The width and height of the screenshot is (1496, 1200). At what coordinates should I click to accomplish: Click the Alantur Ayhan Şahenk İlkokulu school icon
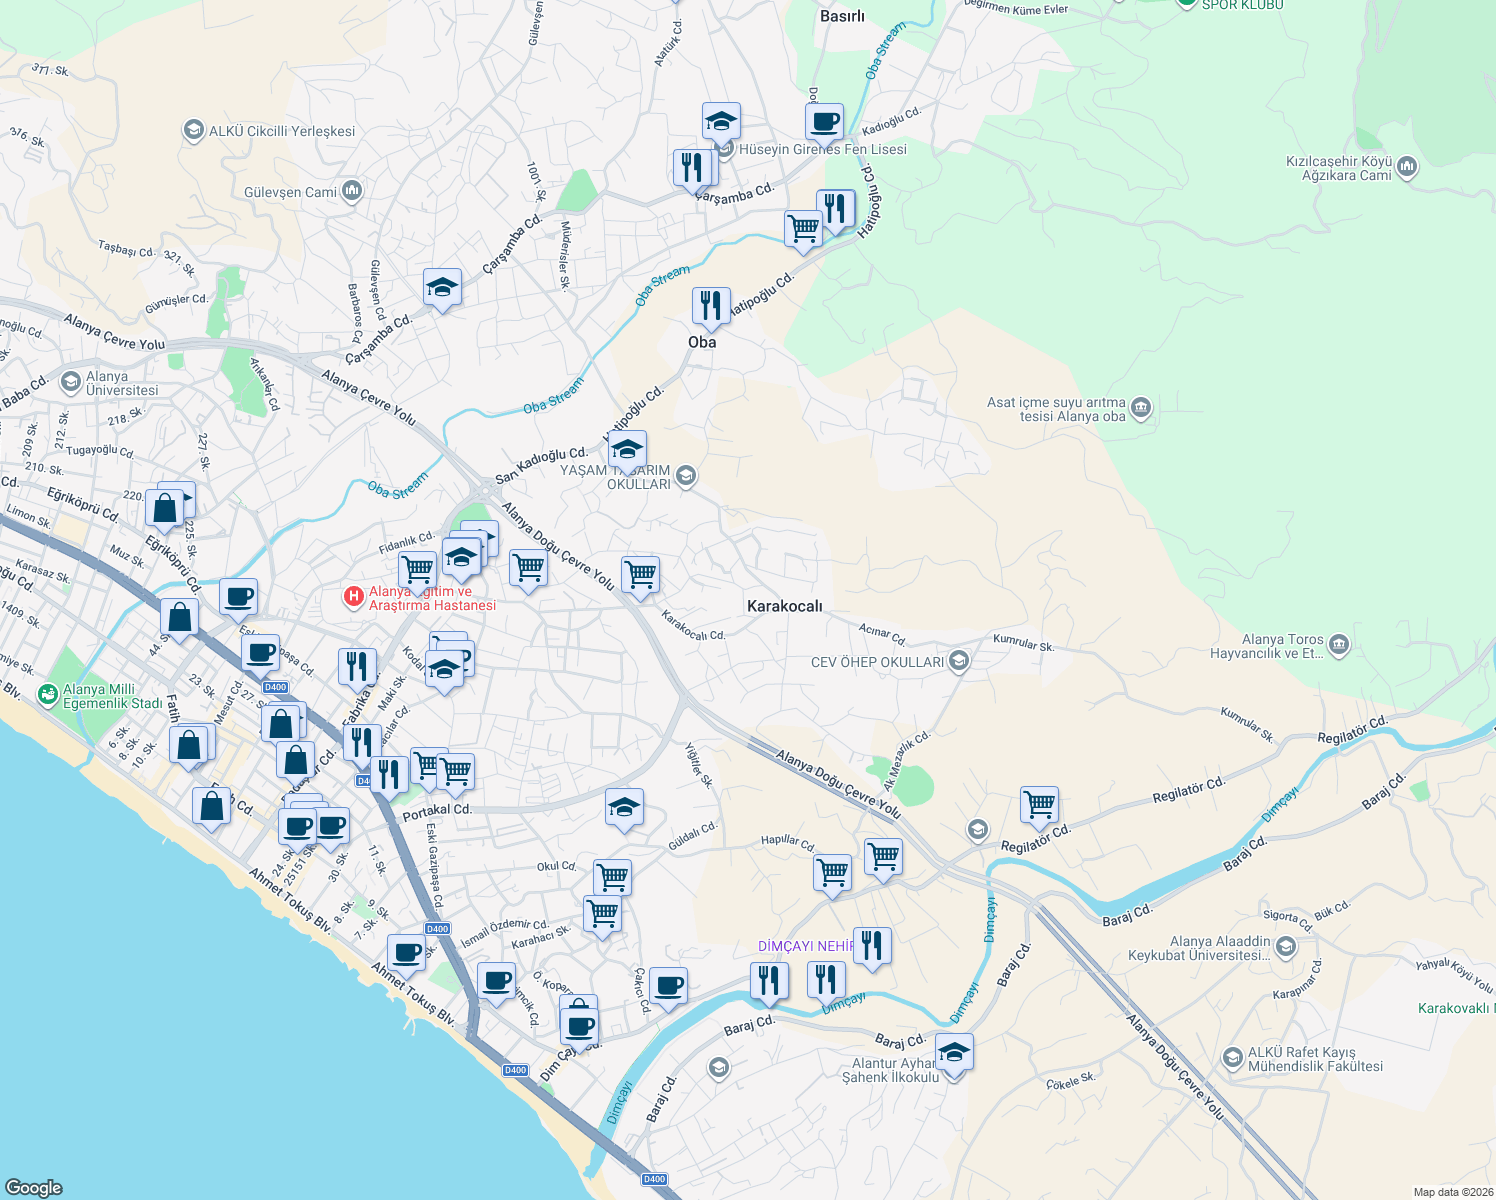point(956,1052)
